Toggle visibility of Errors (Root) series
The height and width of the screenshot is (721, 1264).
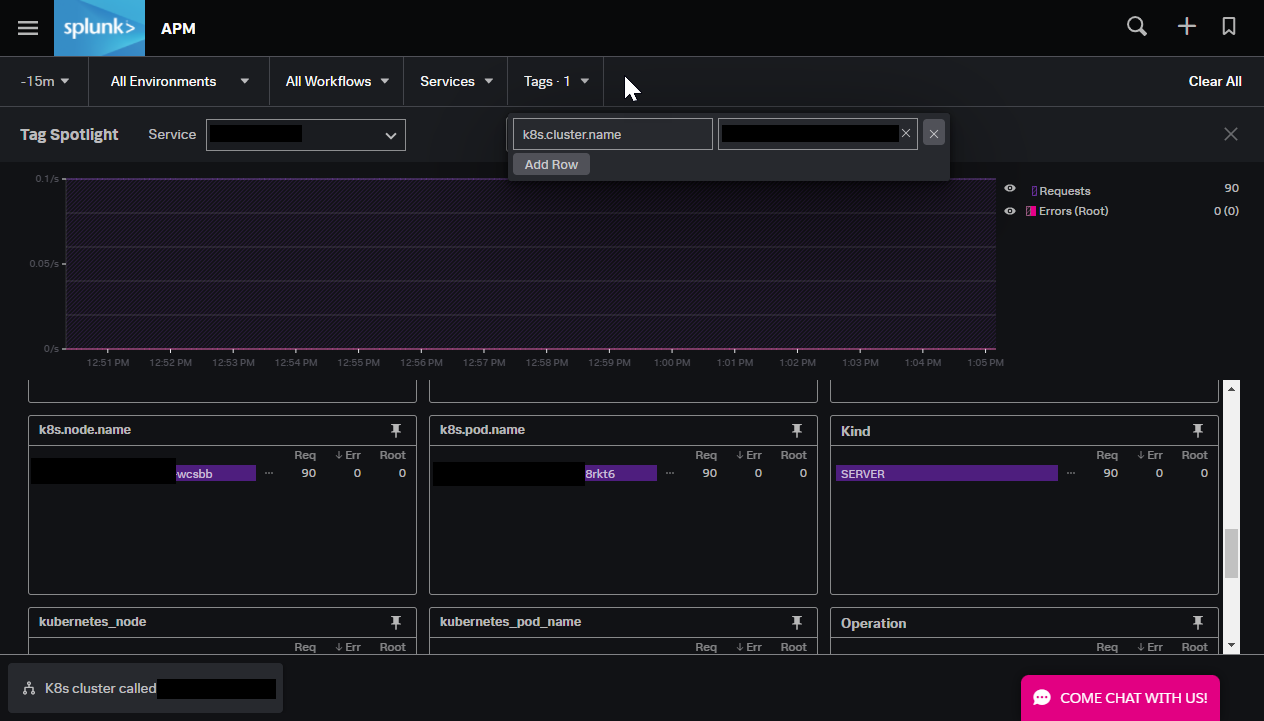[1009, 210]
